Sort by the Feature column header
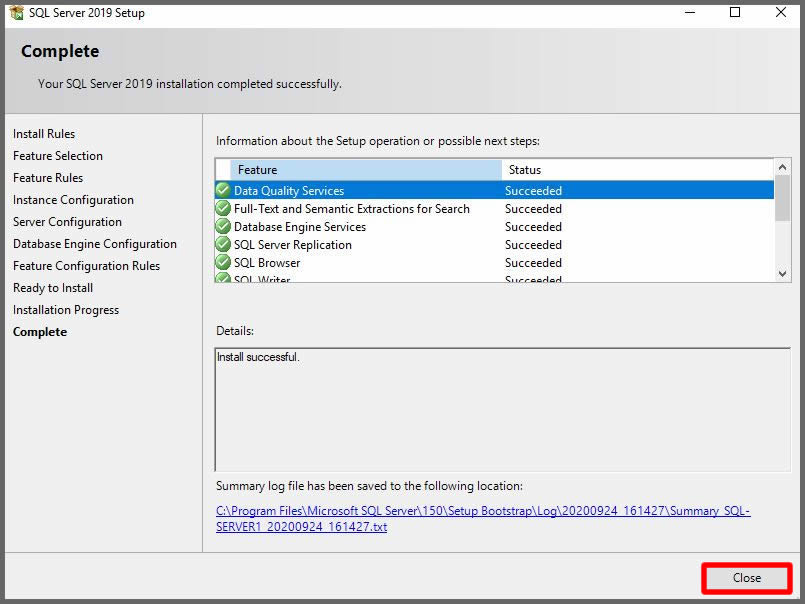The image size is (805, 604). point(365,170)
